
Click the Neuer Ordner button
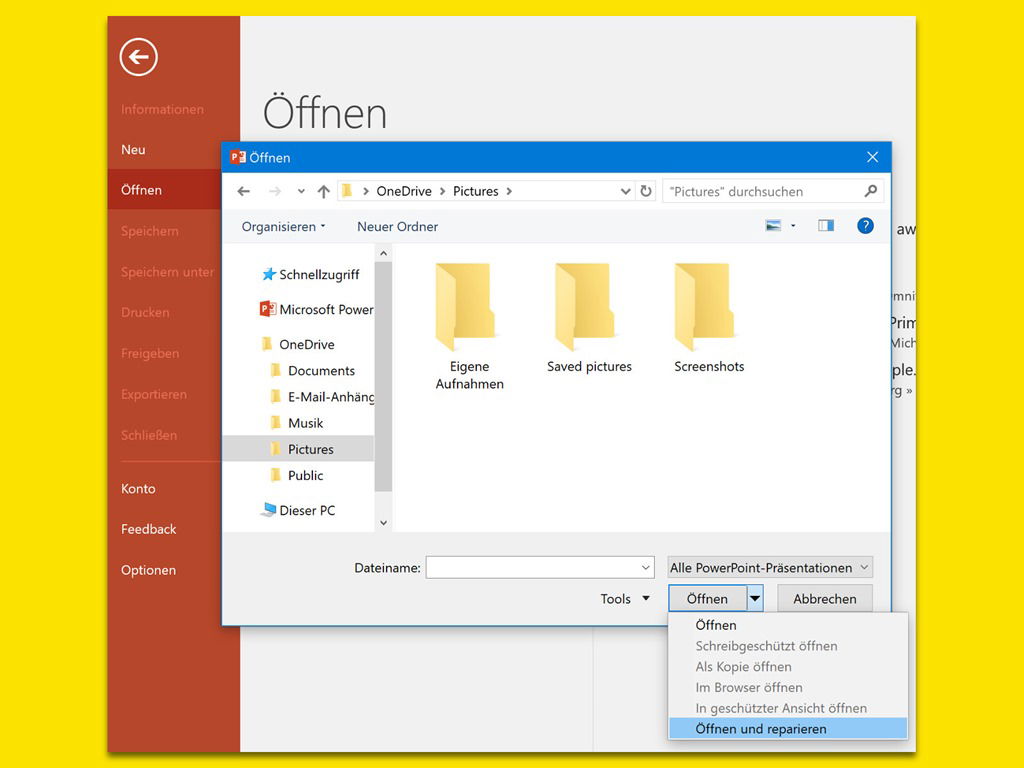[397, 227]
